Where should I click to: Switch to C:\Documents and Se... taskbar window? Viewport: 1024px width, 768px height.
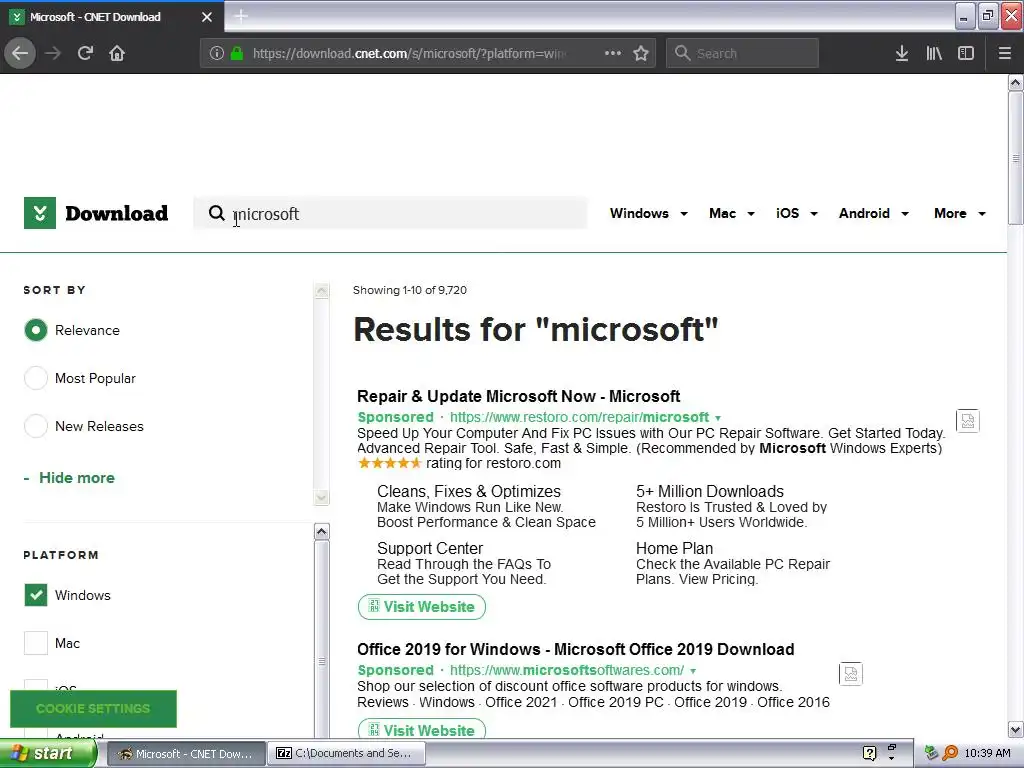(x=348, y=753)
